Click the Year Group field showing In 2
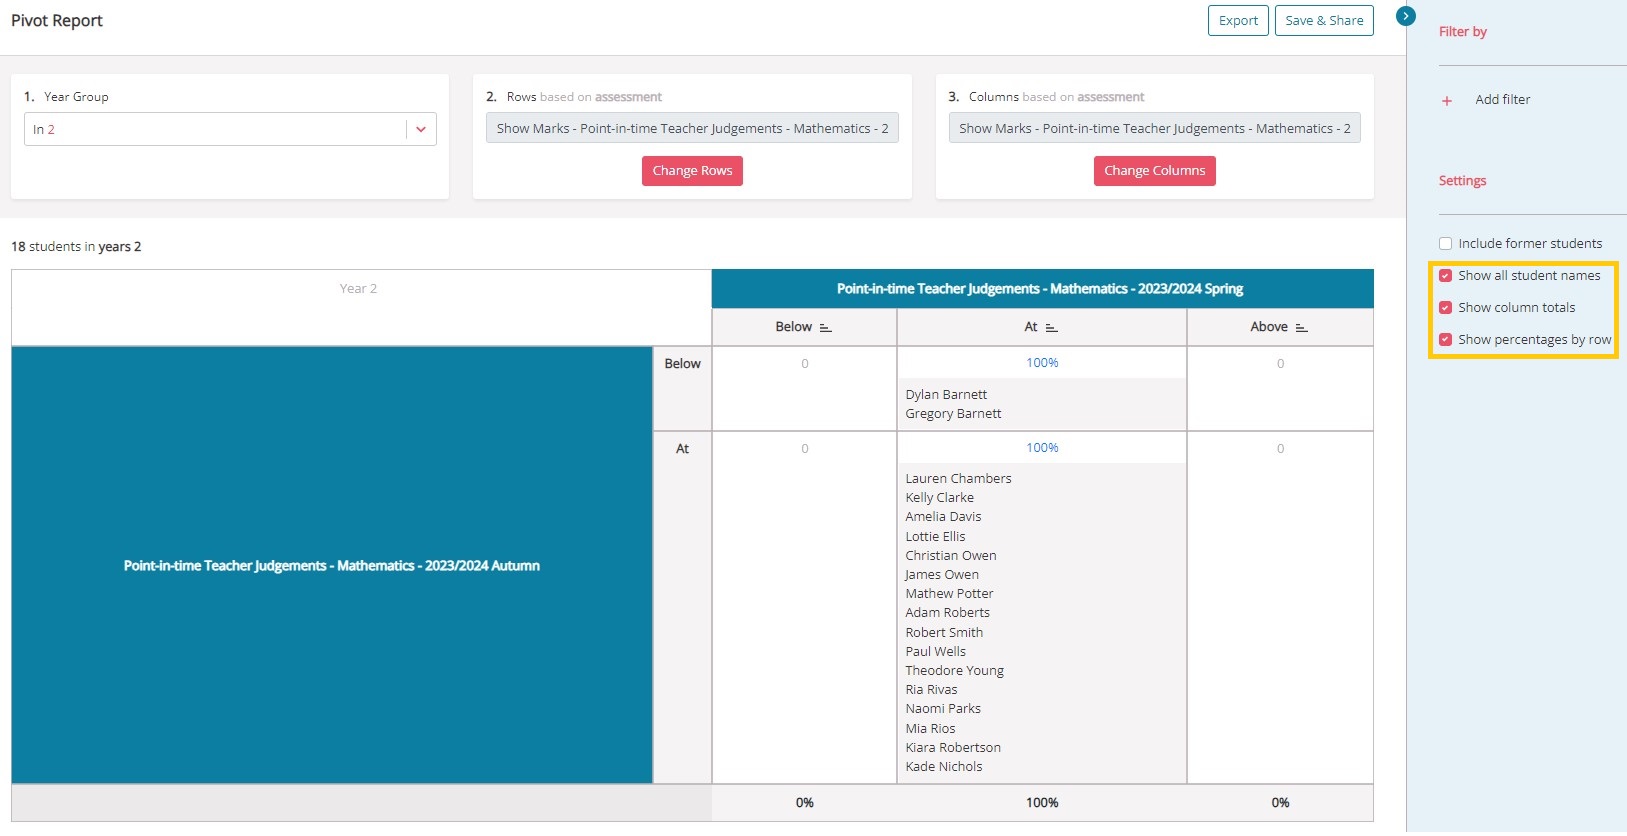This screenshot has height=836, width=1627. 230,129
